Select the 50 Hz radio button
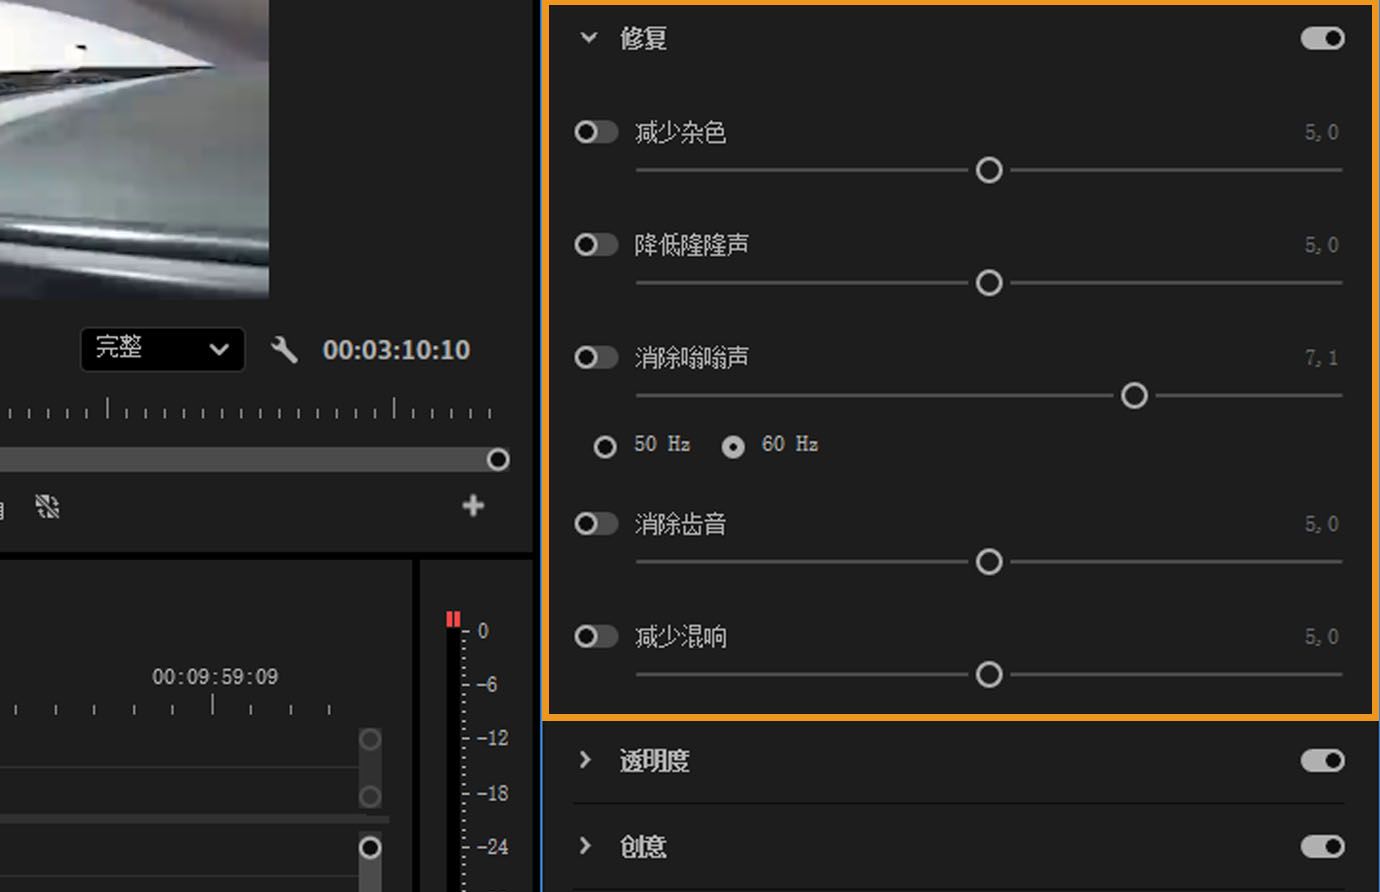This screenshot has height=892, width=1380. click(604, 446)
